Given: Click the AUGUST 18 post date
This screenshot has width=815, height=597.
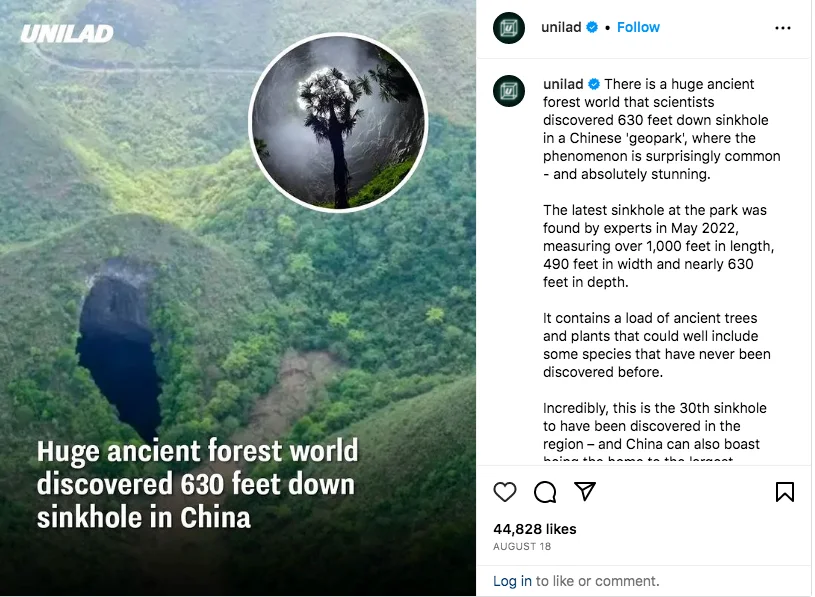Looking at the screenshot, I should [521, 547].
